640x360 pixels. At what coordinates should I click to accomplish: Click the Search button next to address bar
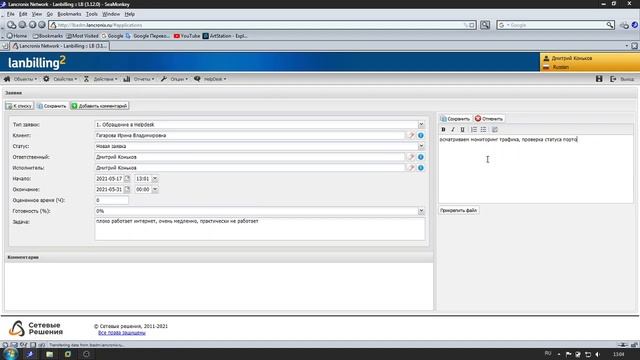point(485,25)
